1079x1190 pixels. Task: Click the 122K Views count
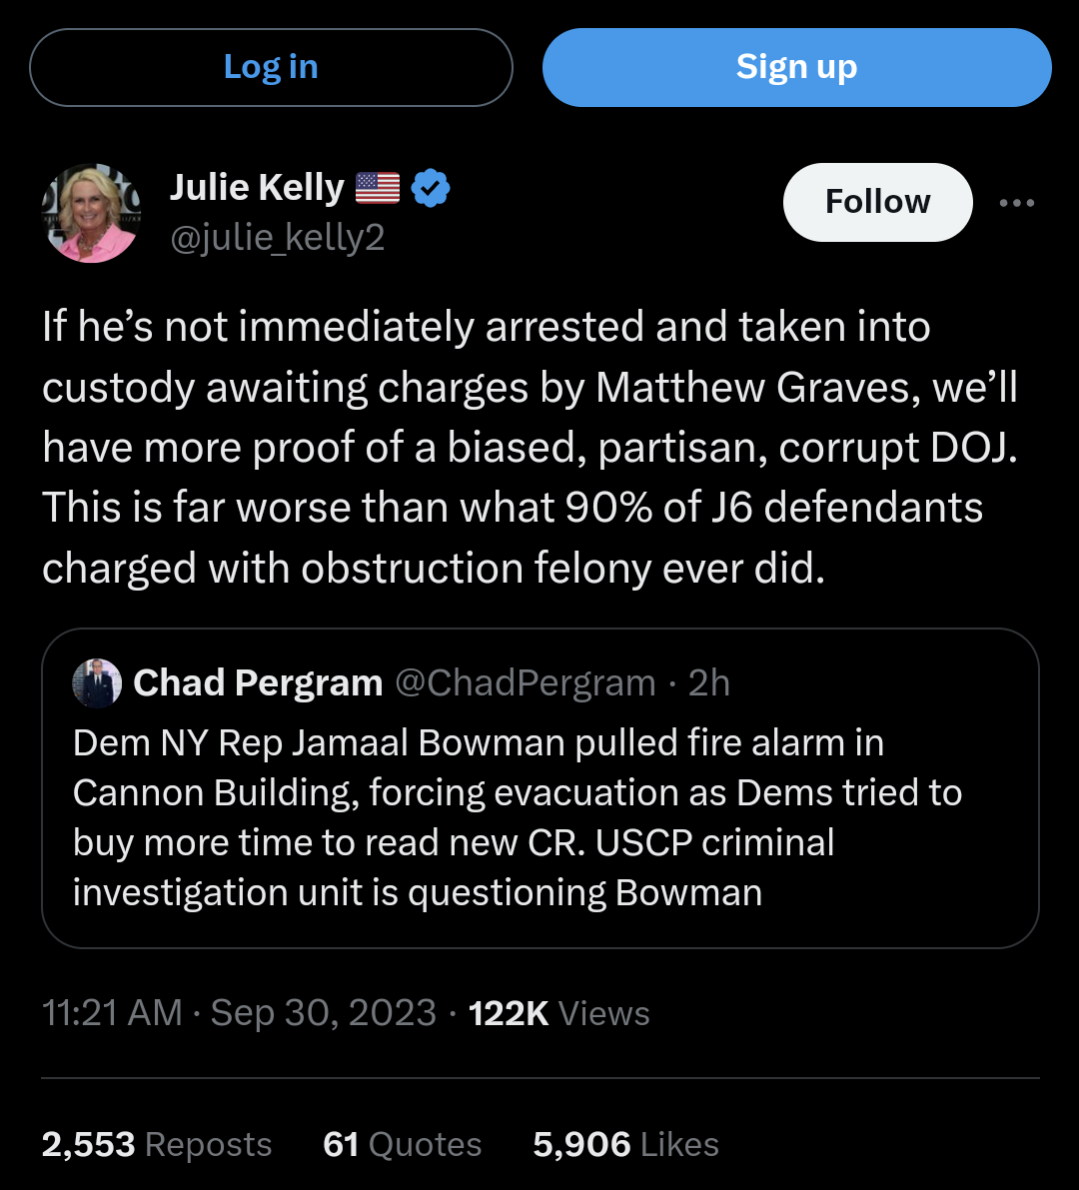[x=559, y=1013]
